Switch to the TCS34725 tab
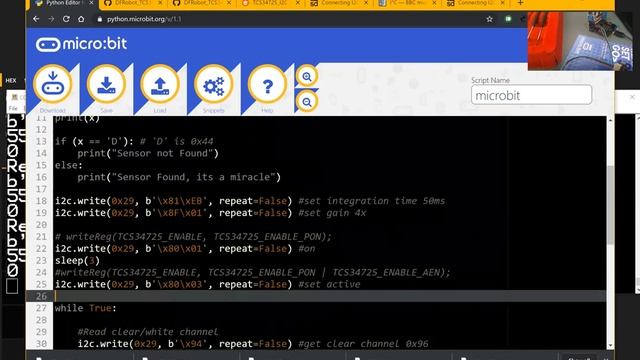Image resolution: width=640 pixels, height=360 pixels. click(269, 3)
